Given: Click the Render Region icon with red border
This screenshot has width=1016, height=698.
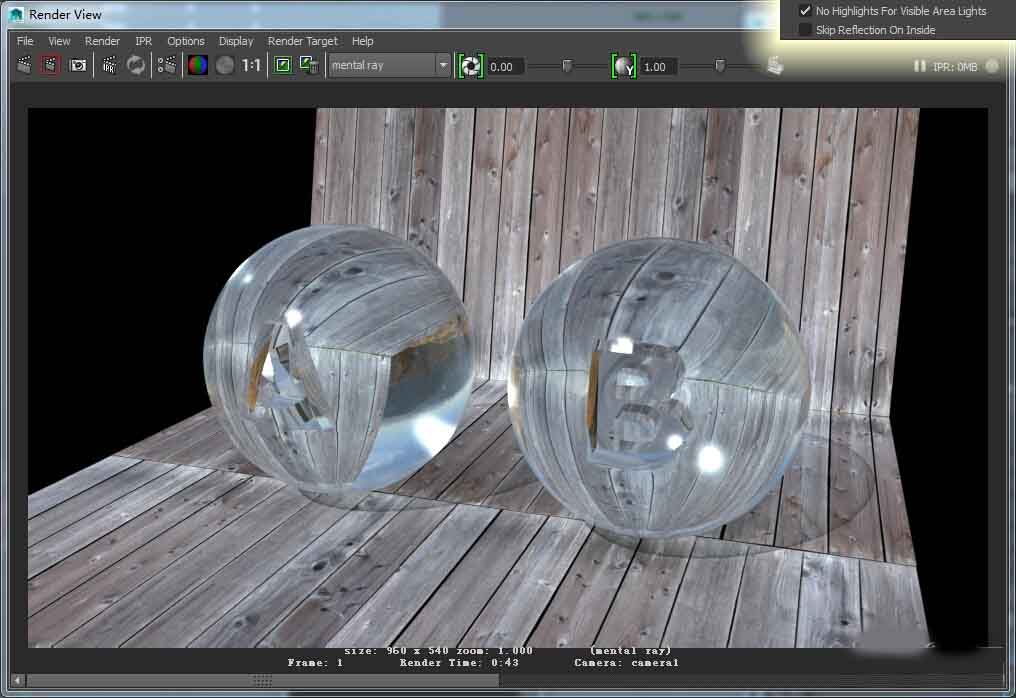Looking at the screenshot, I should [x=50, y=65].
